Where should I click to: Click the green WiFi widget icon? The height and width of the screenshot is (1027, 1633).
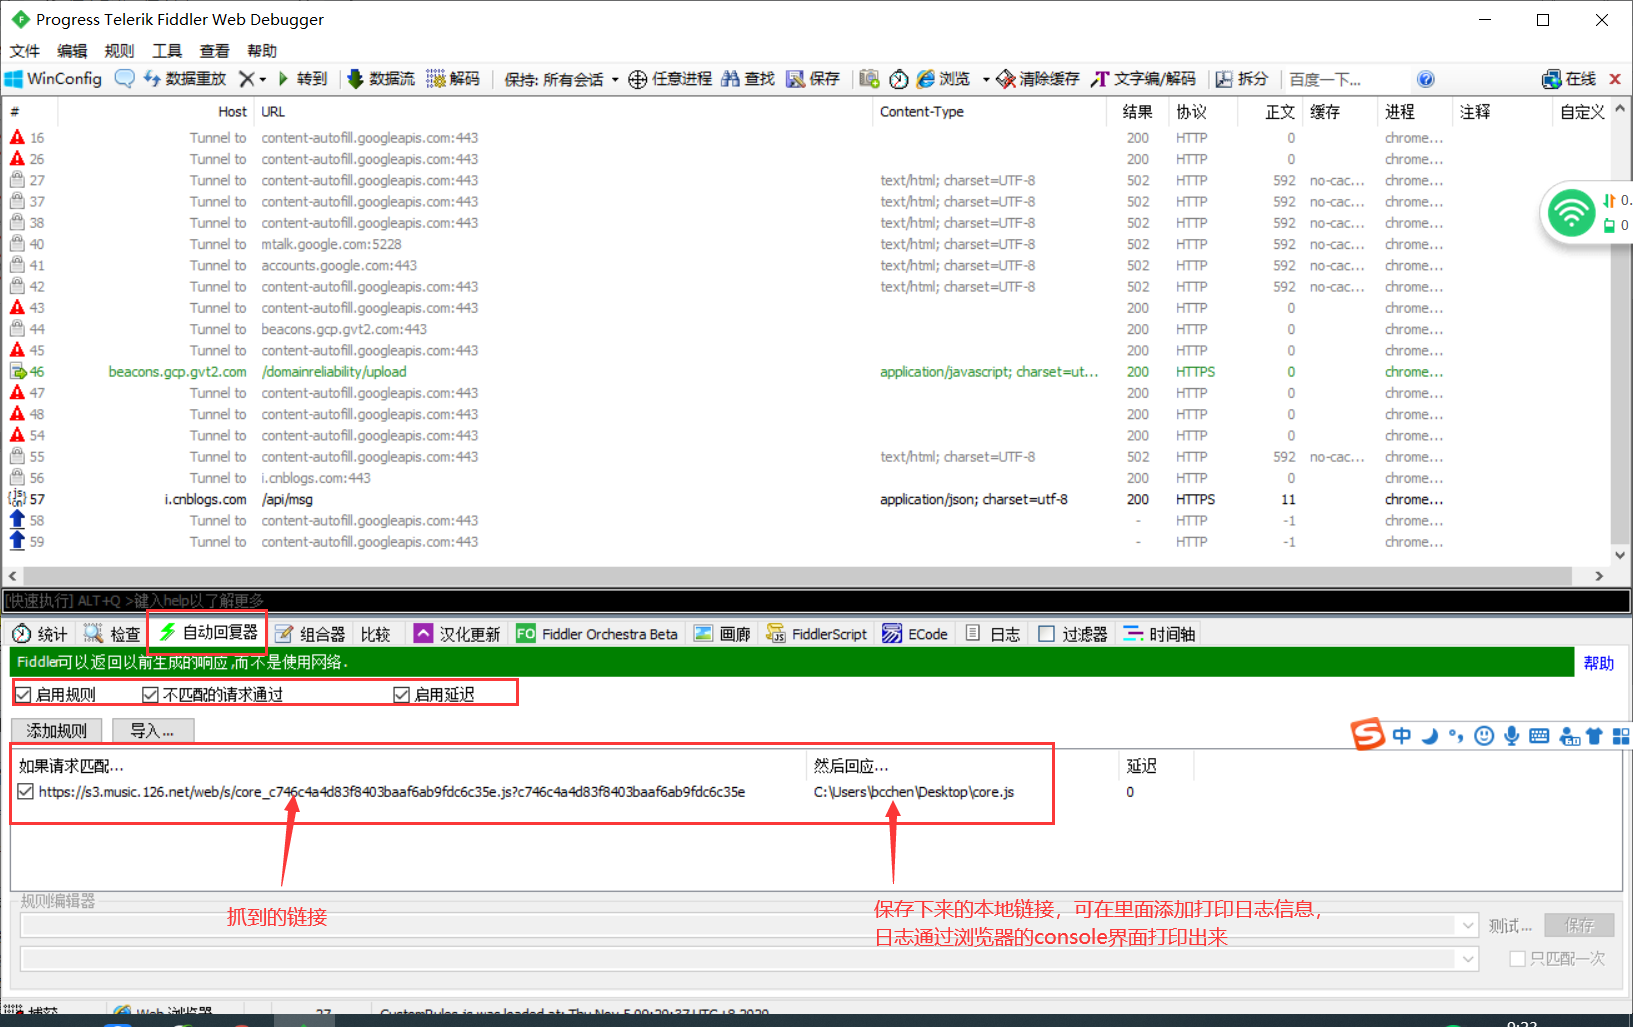click(x=1571, y=213)
